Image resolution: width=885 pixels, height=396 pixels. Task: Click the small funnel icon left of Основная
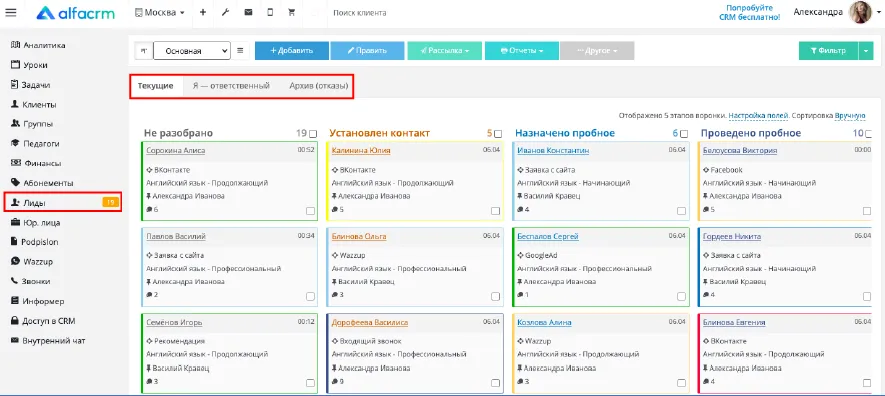tap(144, 51)
